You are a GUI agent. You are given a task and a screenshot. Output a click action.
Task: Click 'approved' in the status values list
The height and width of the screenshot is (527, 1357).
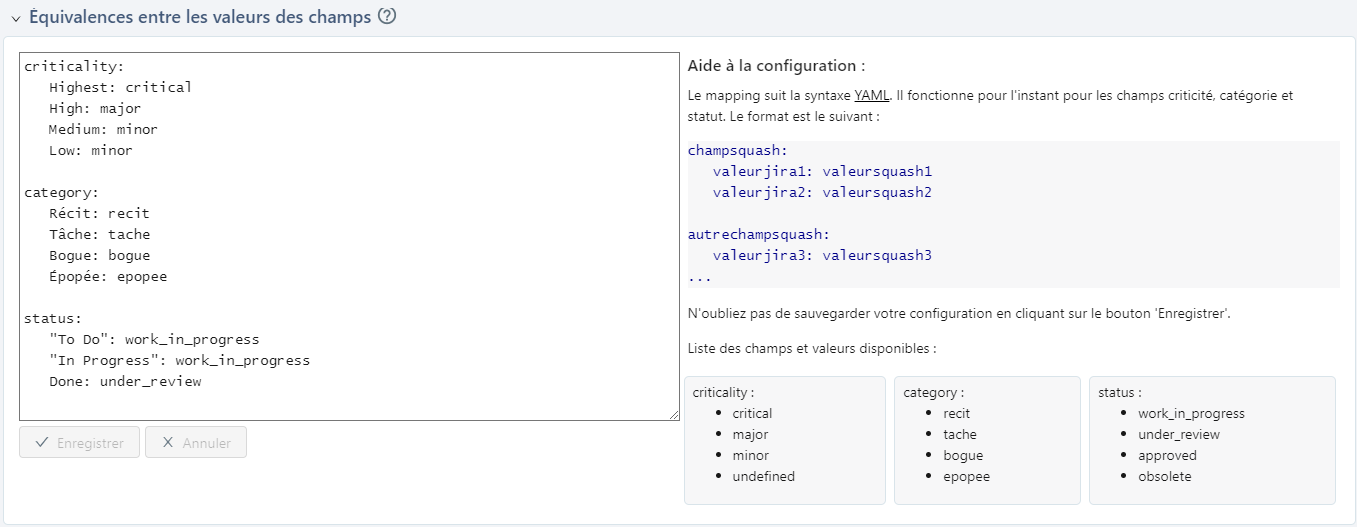point(1167,455)
